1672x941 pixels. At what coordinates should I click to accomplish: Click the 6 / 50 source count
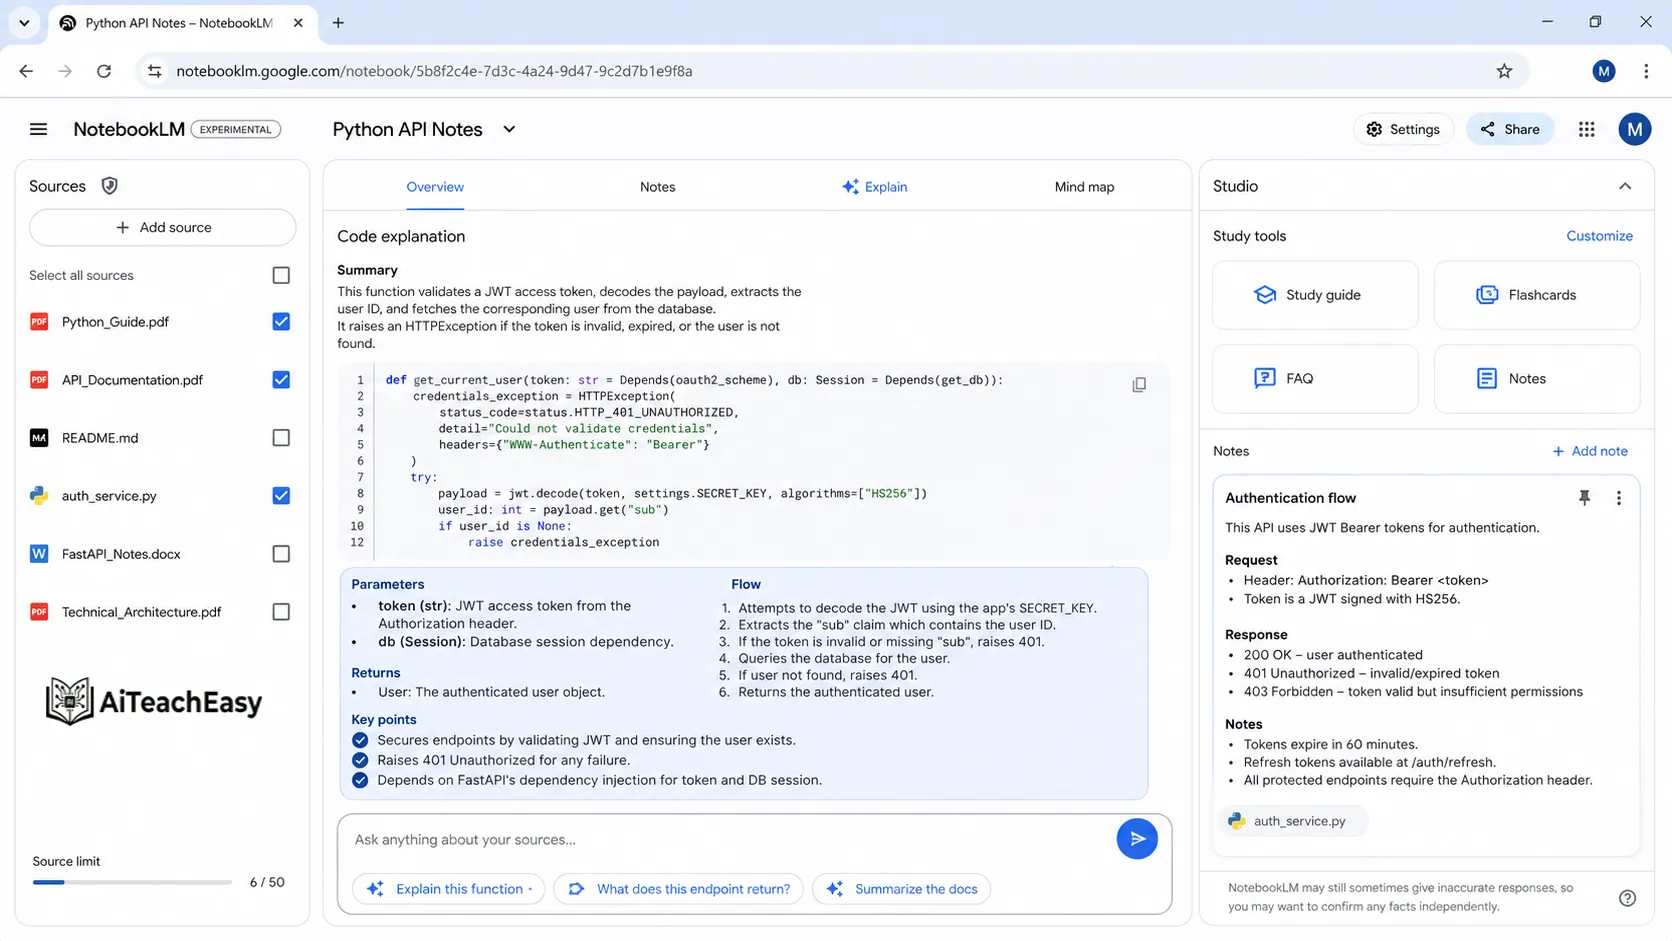tap(267, 882)
